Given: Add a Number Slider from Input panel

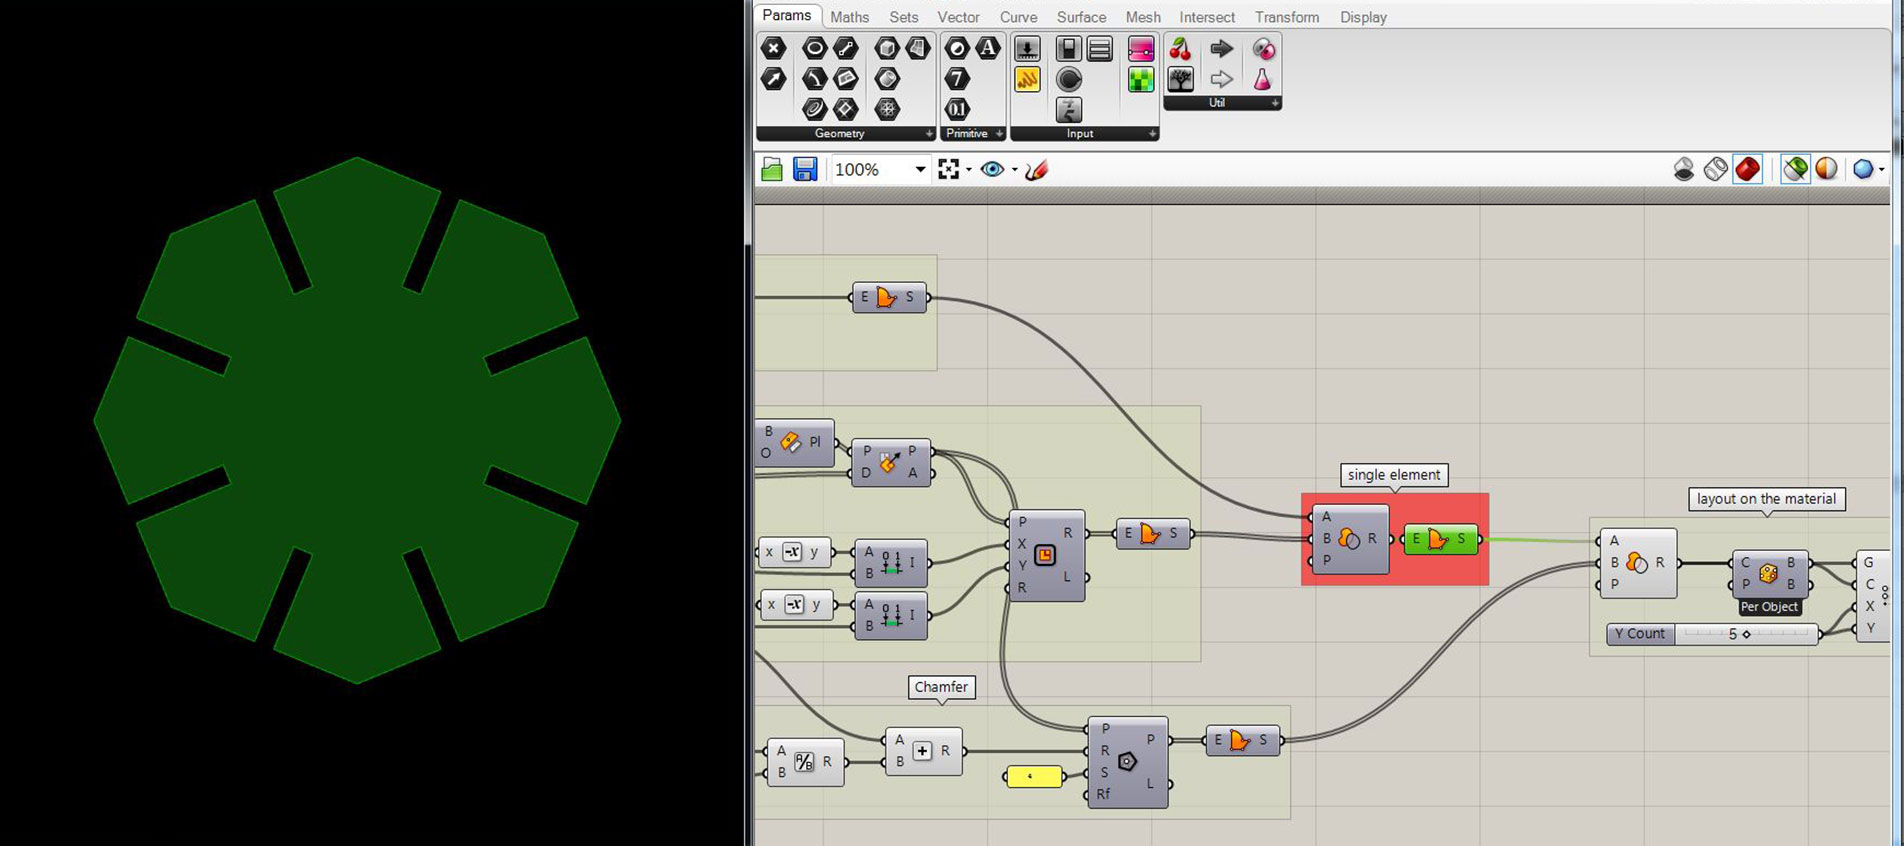Looking at the screenshot, I should click(1027, 48).
